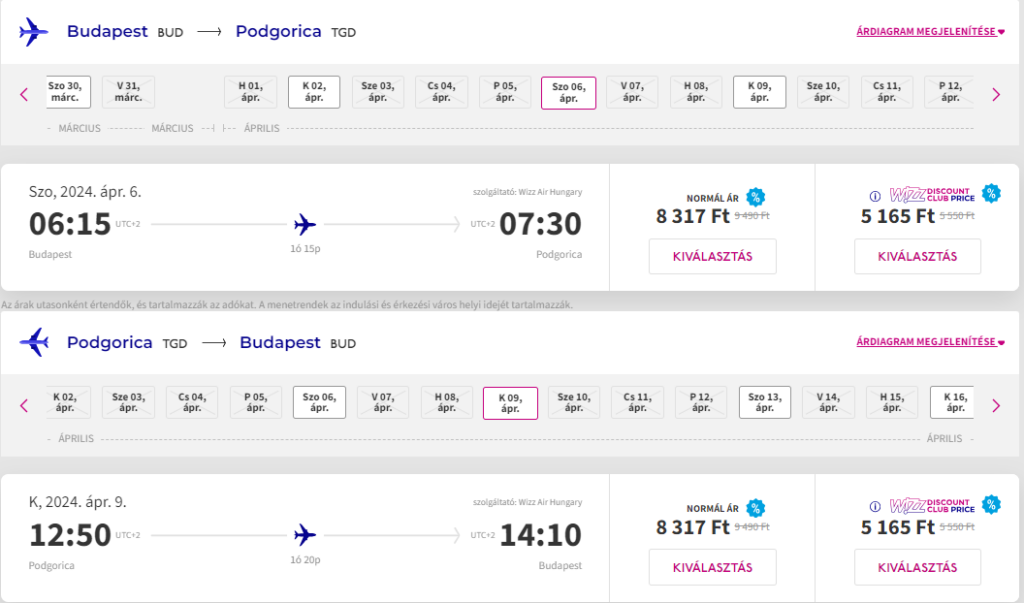1024x603 pixels.
Task: Go to previous return dates with left arrow
Action: click(24, 406)
